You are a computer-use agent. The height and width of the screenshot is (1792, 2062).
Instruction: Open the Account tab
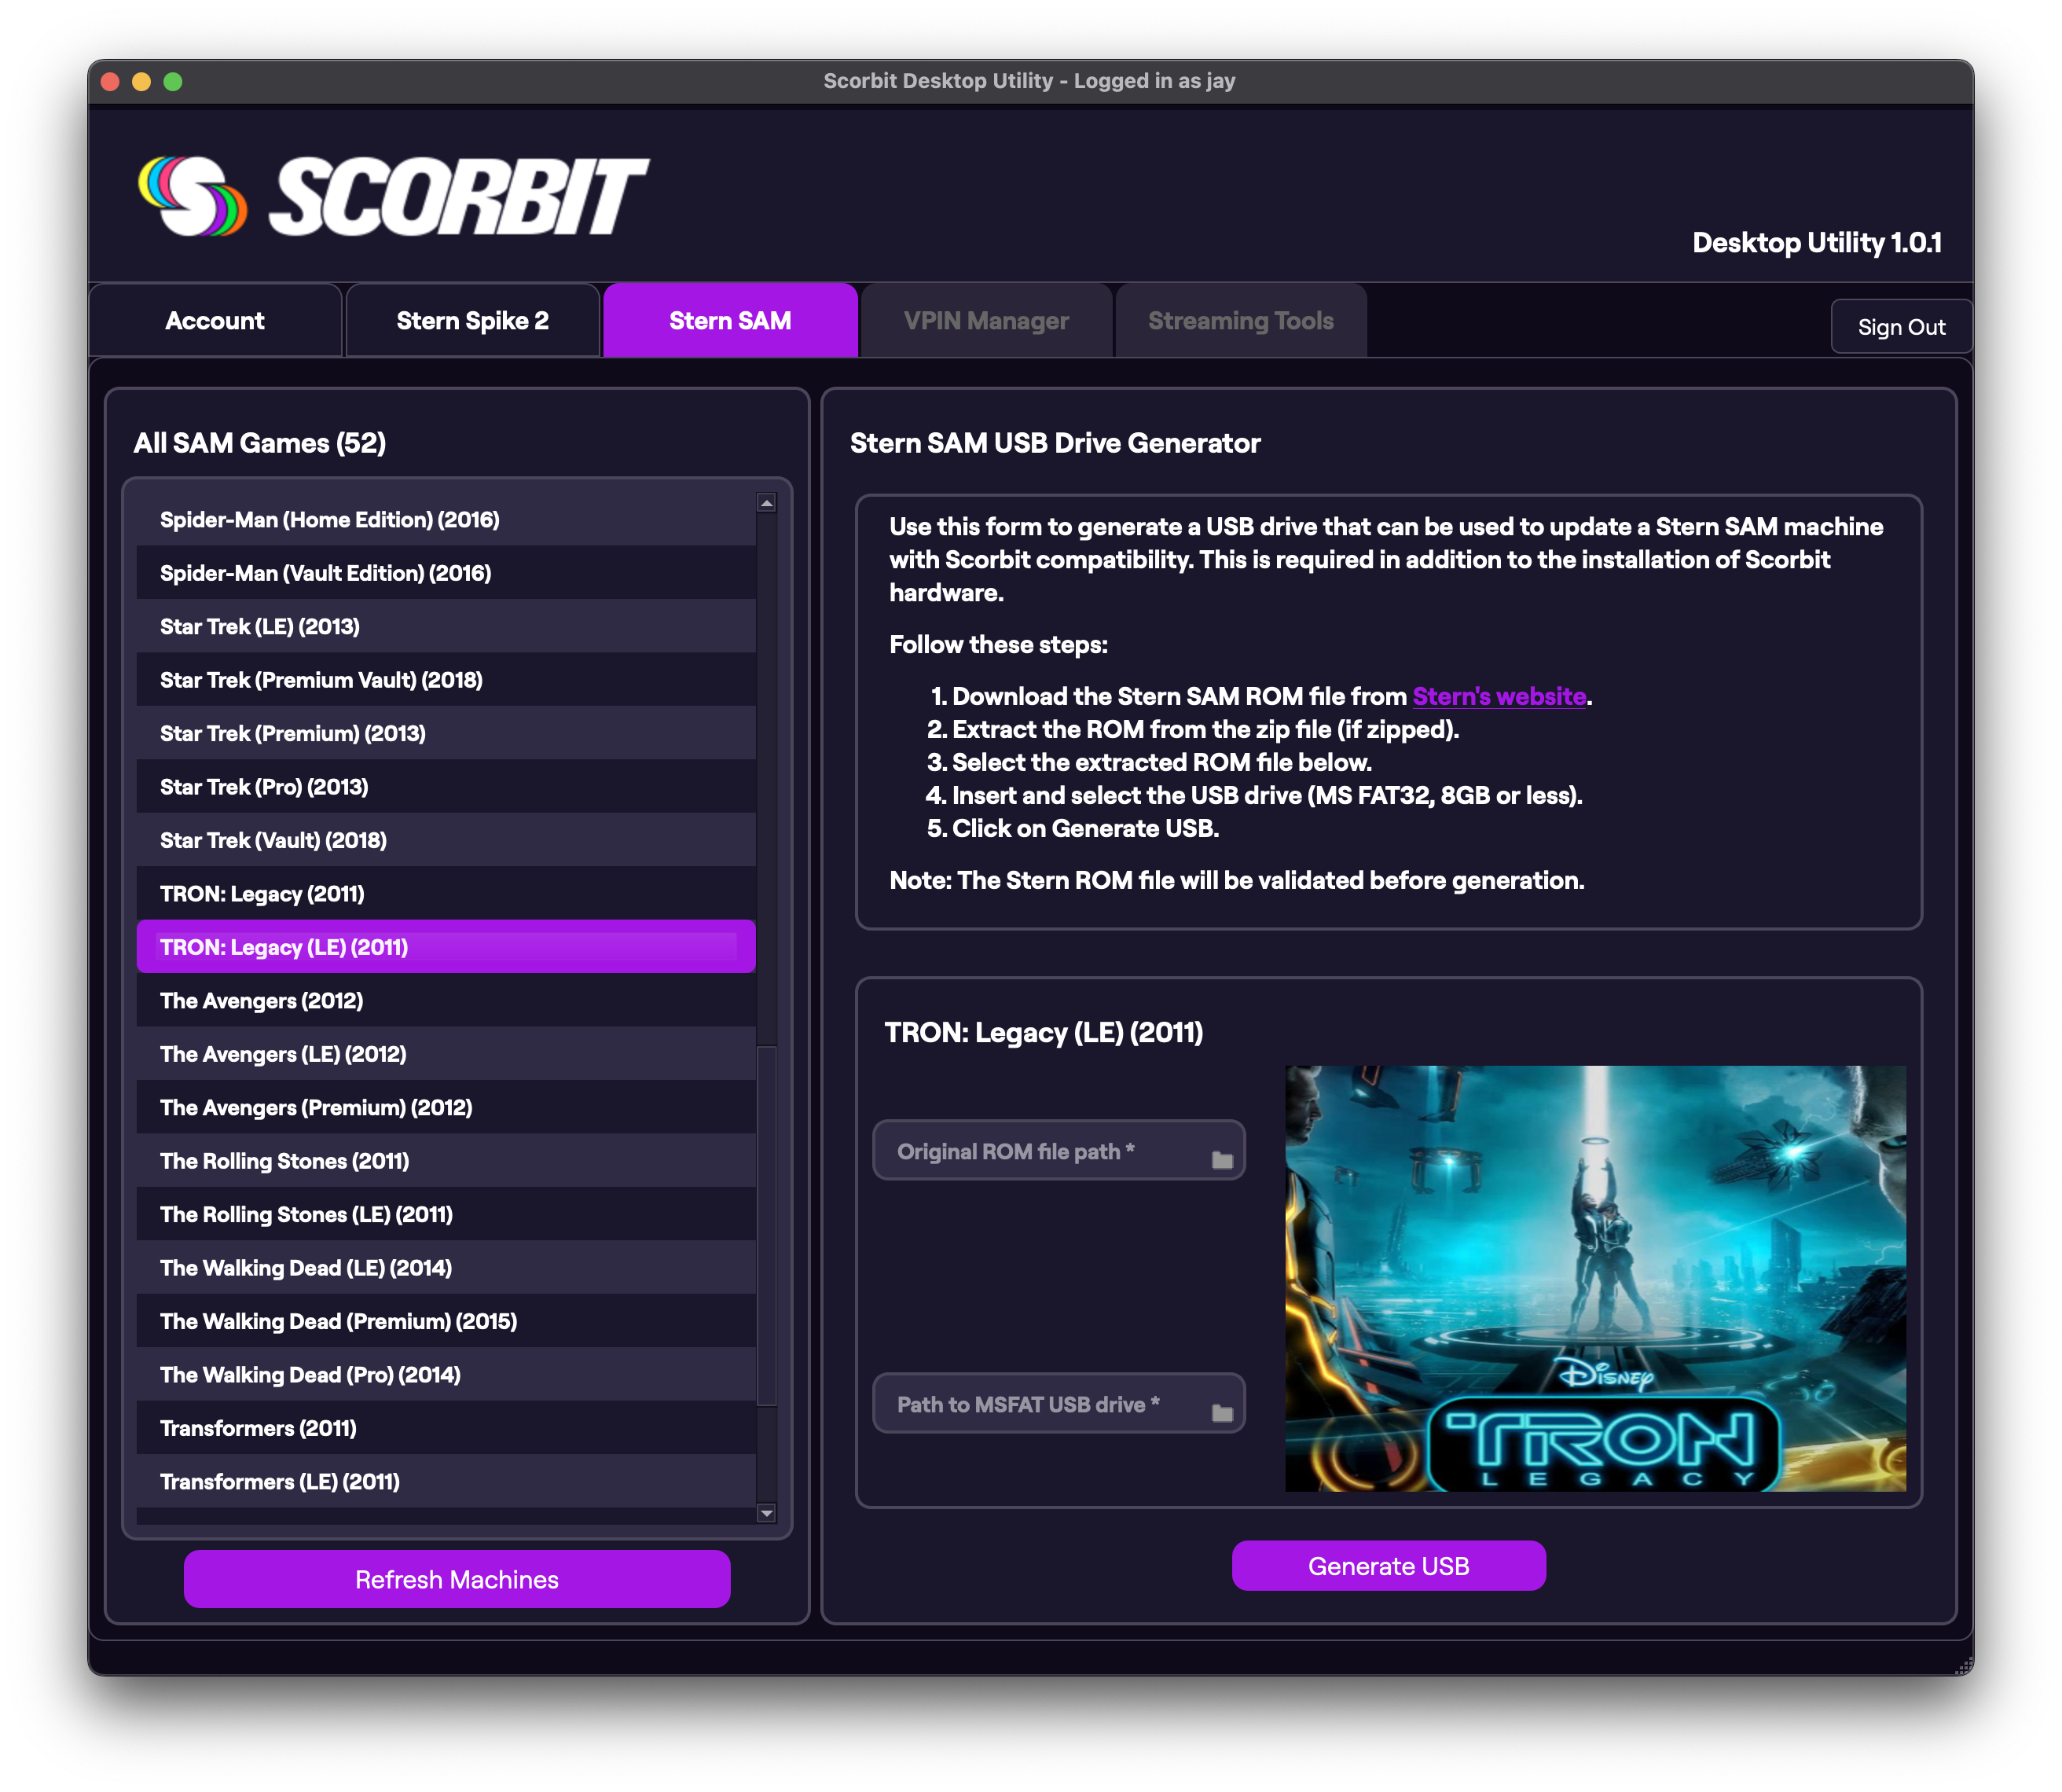pos(215,321)
